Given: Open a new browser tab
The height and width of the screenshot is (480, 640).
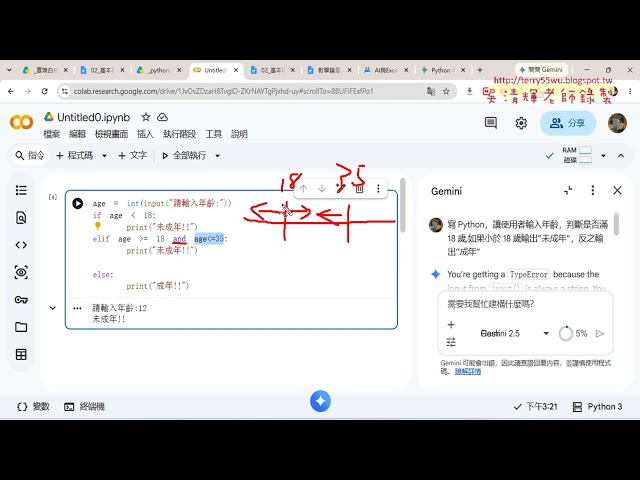Looking at the screenshot, I should [480, 70].
